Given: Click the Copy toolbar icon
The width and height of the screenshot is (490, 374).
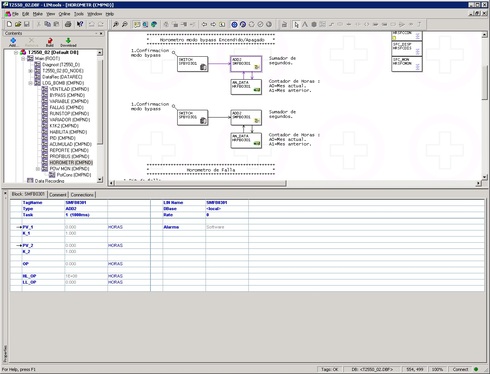Looking at the screenshot, I should (47, 24).
